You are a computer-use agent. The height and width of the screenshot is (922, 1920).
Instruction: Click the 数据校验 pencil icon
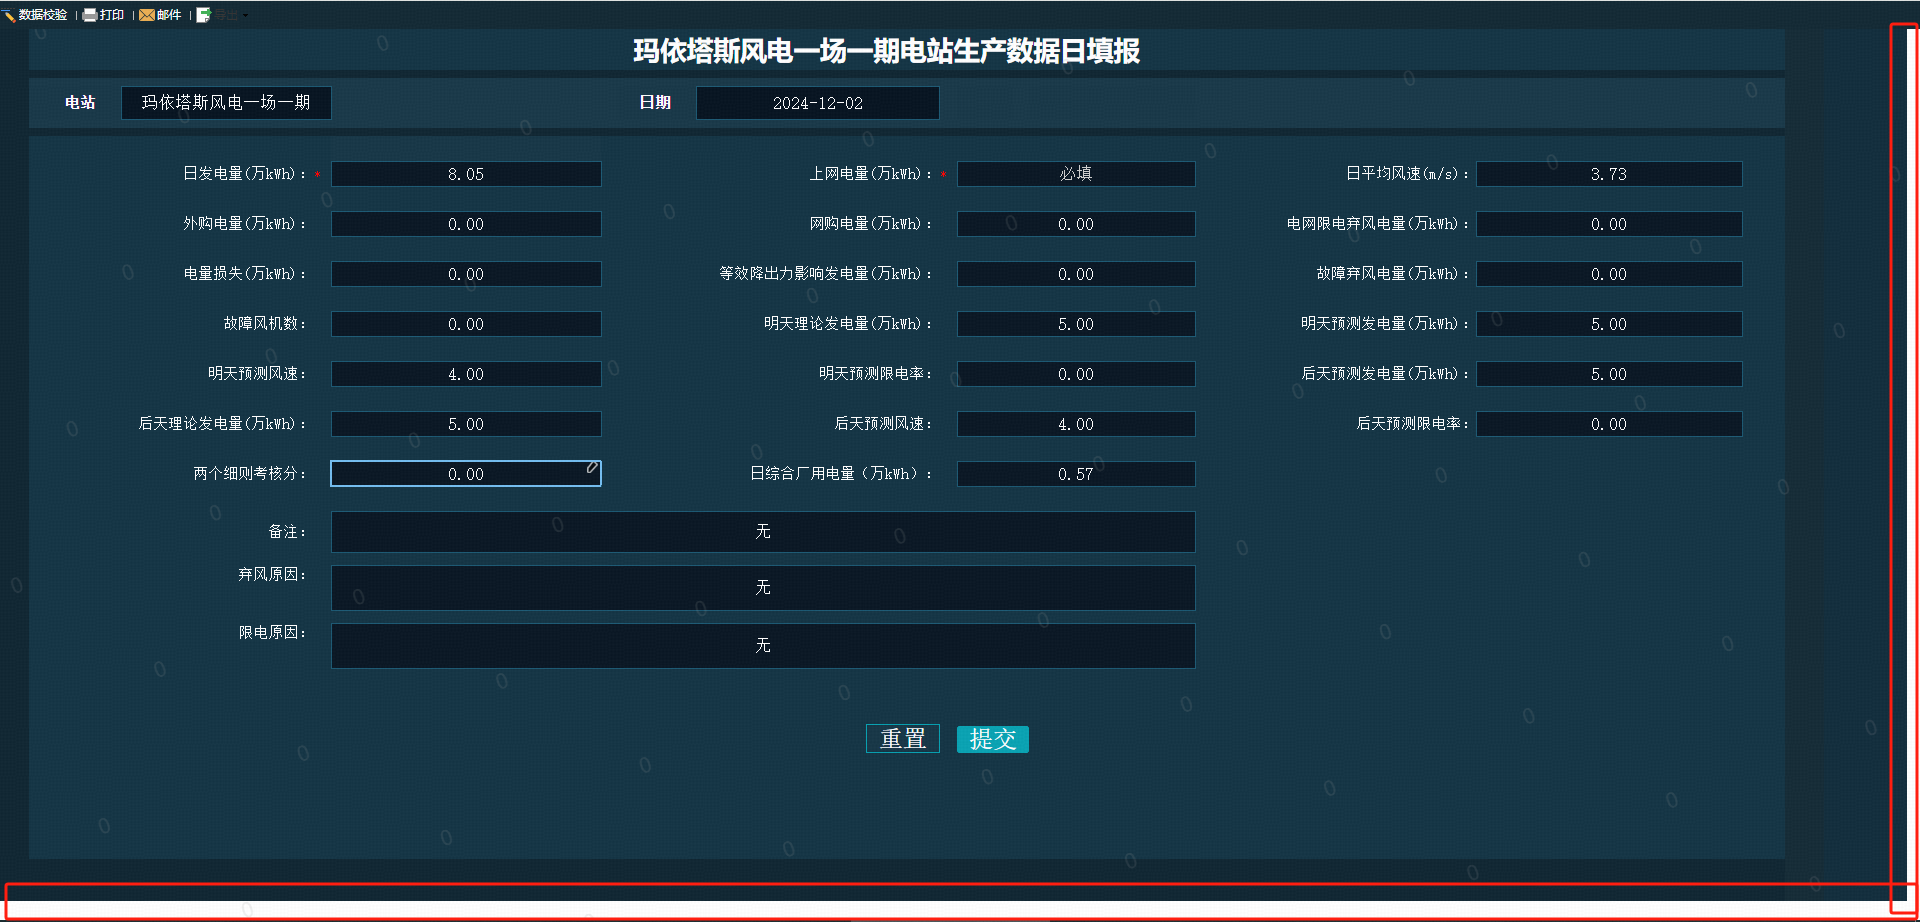coord(9,15)
